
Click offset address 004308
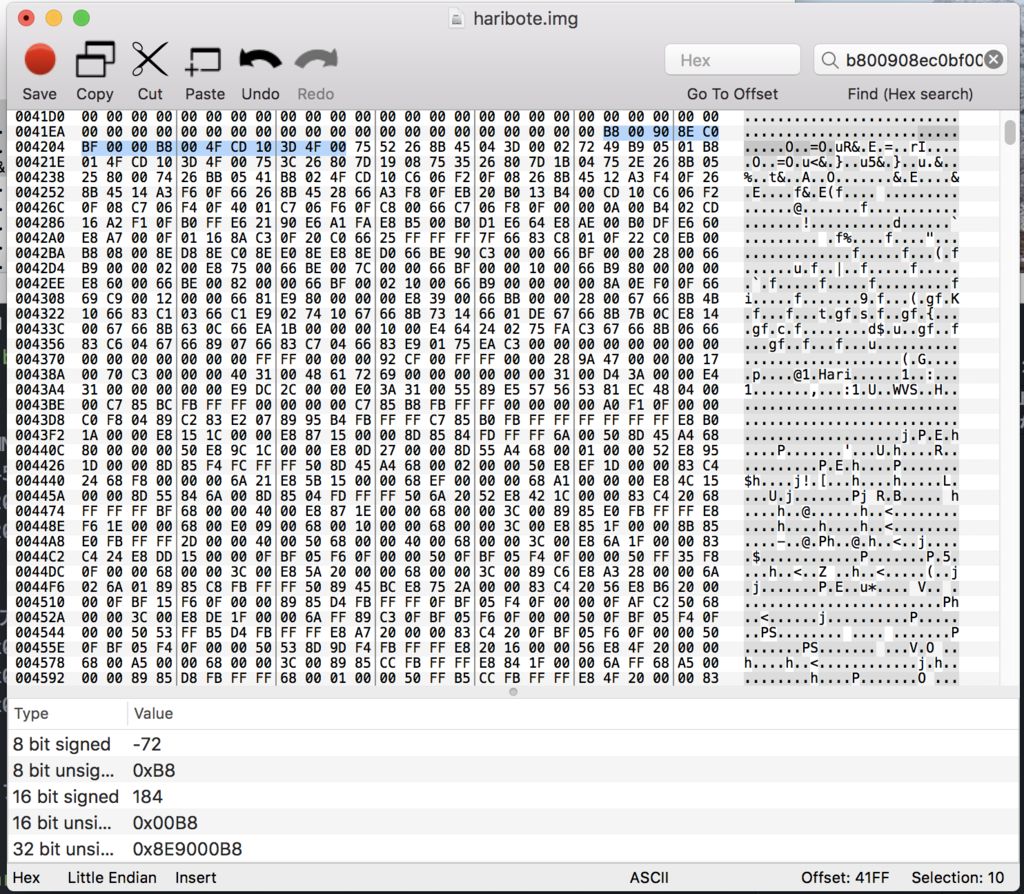click(x=40, y=298)
